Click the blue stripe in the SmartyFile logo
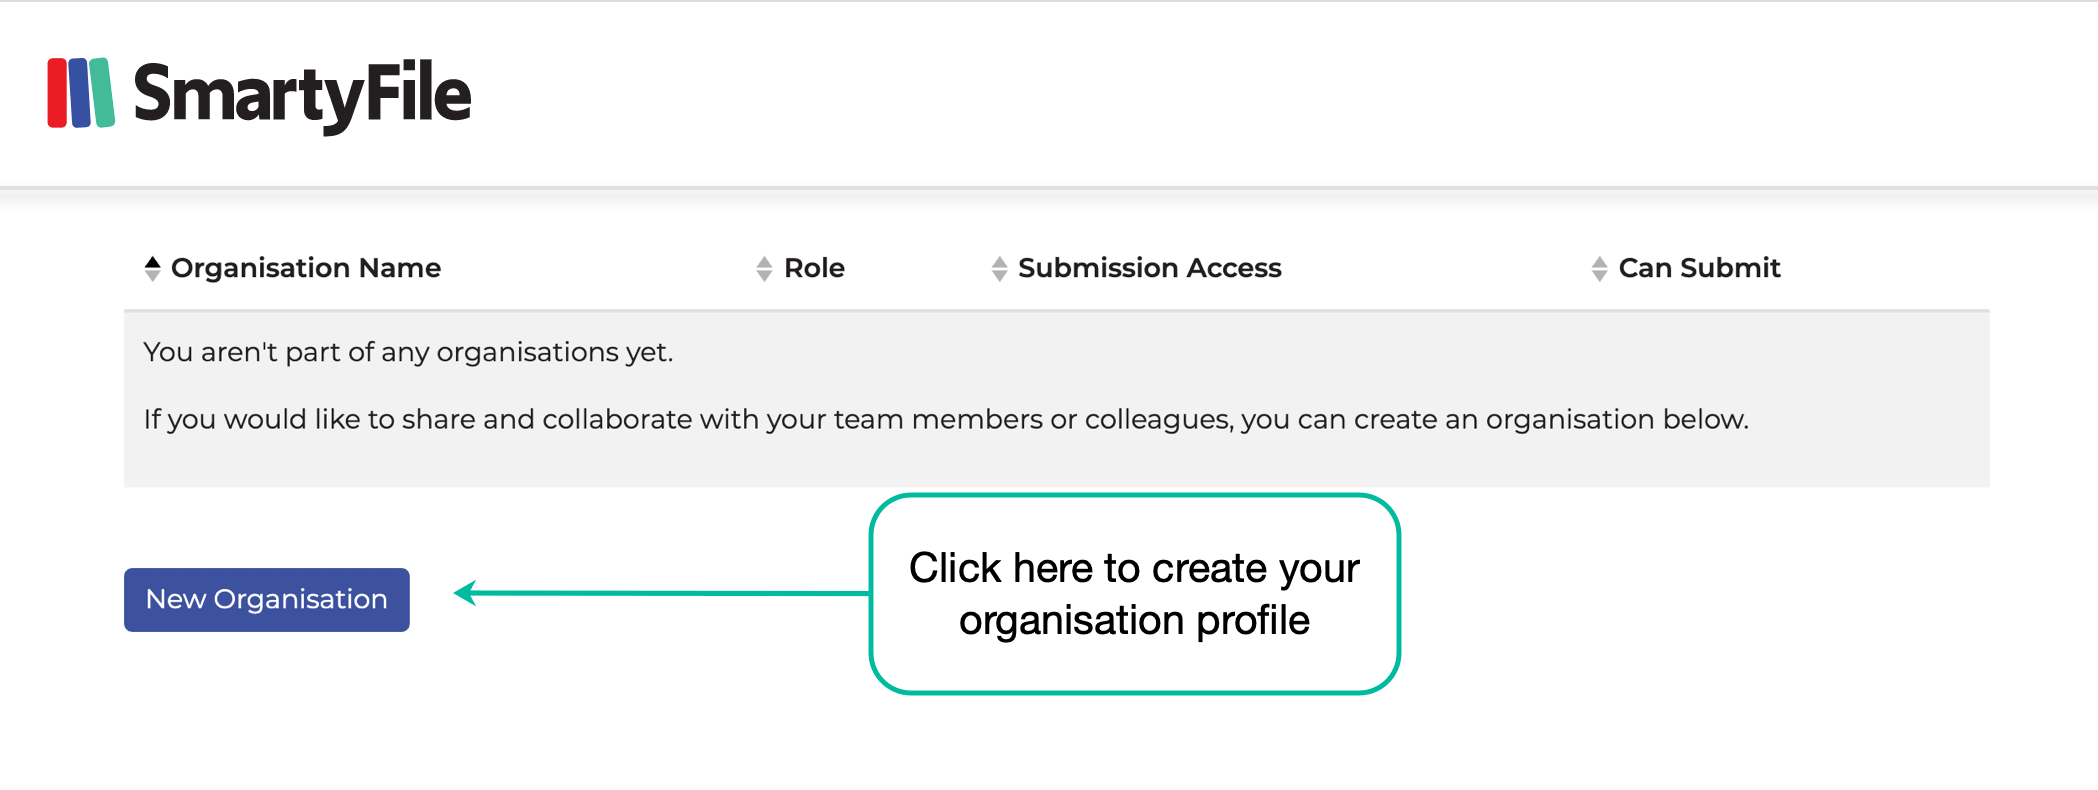Image resolution: width=2098 pixels, height=790 pixels. 80,95
